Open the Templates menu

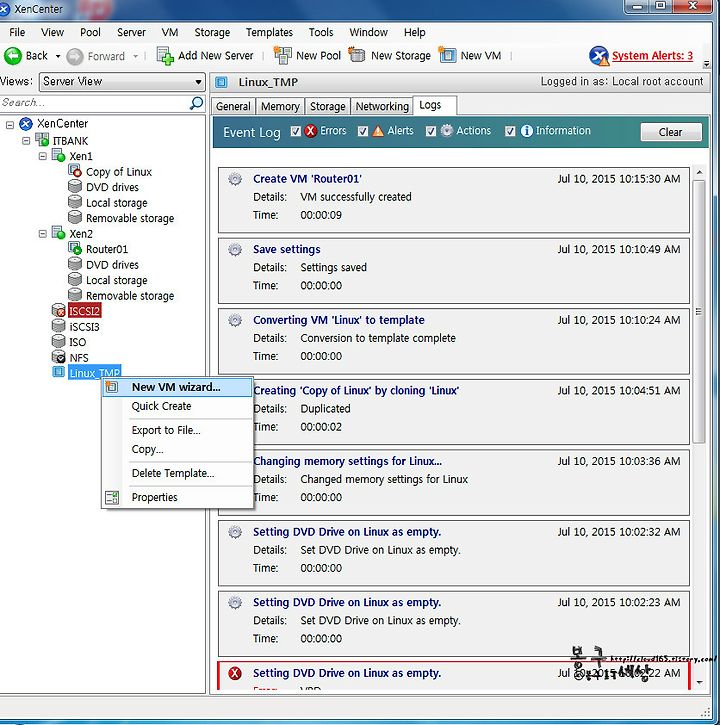coord(269,32)
